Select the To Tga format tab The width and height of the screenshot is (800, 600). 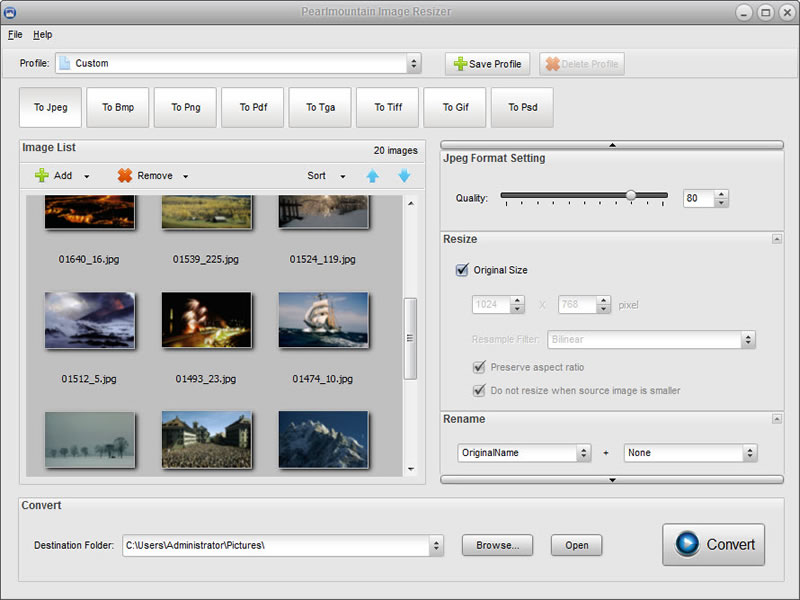(x=320, y=107)
